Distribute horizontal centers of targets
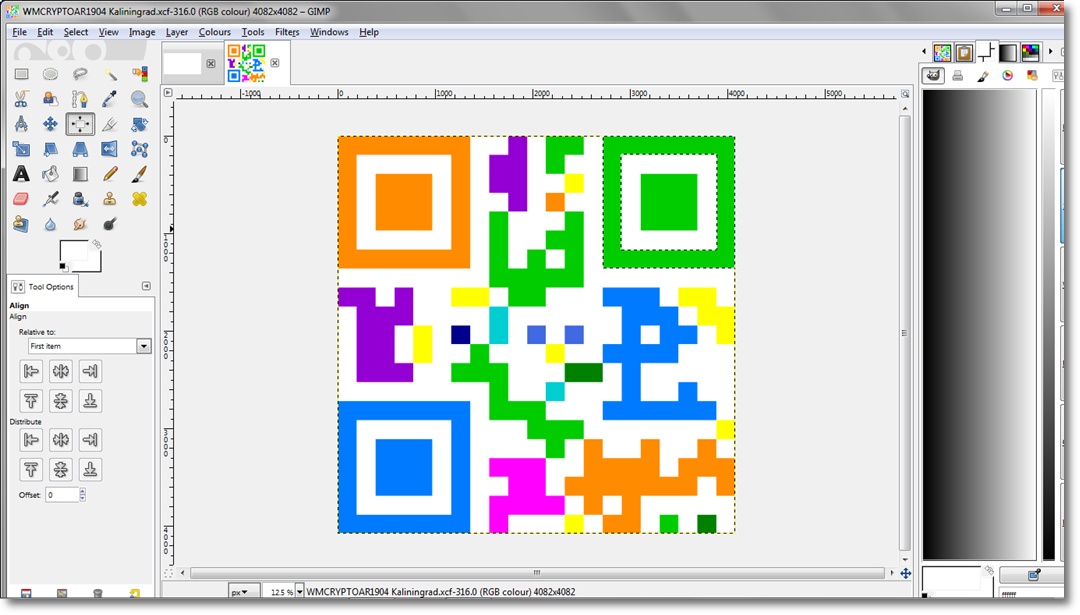 click(x=61, y=440)
